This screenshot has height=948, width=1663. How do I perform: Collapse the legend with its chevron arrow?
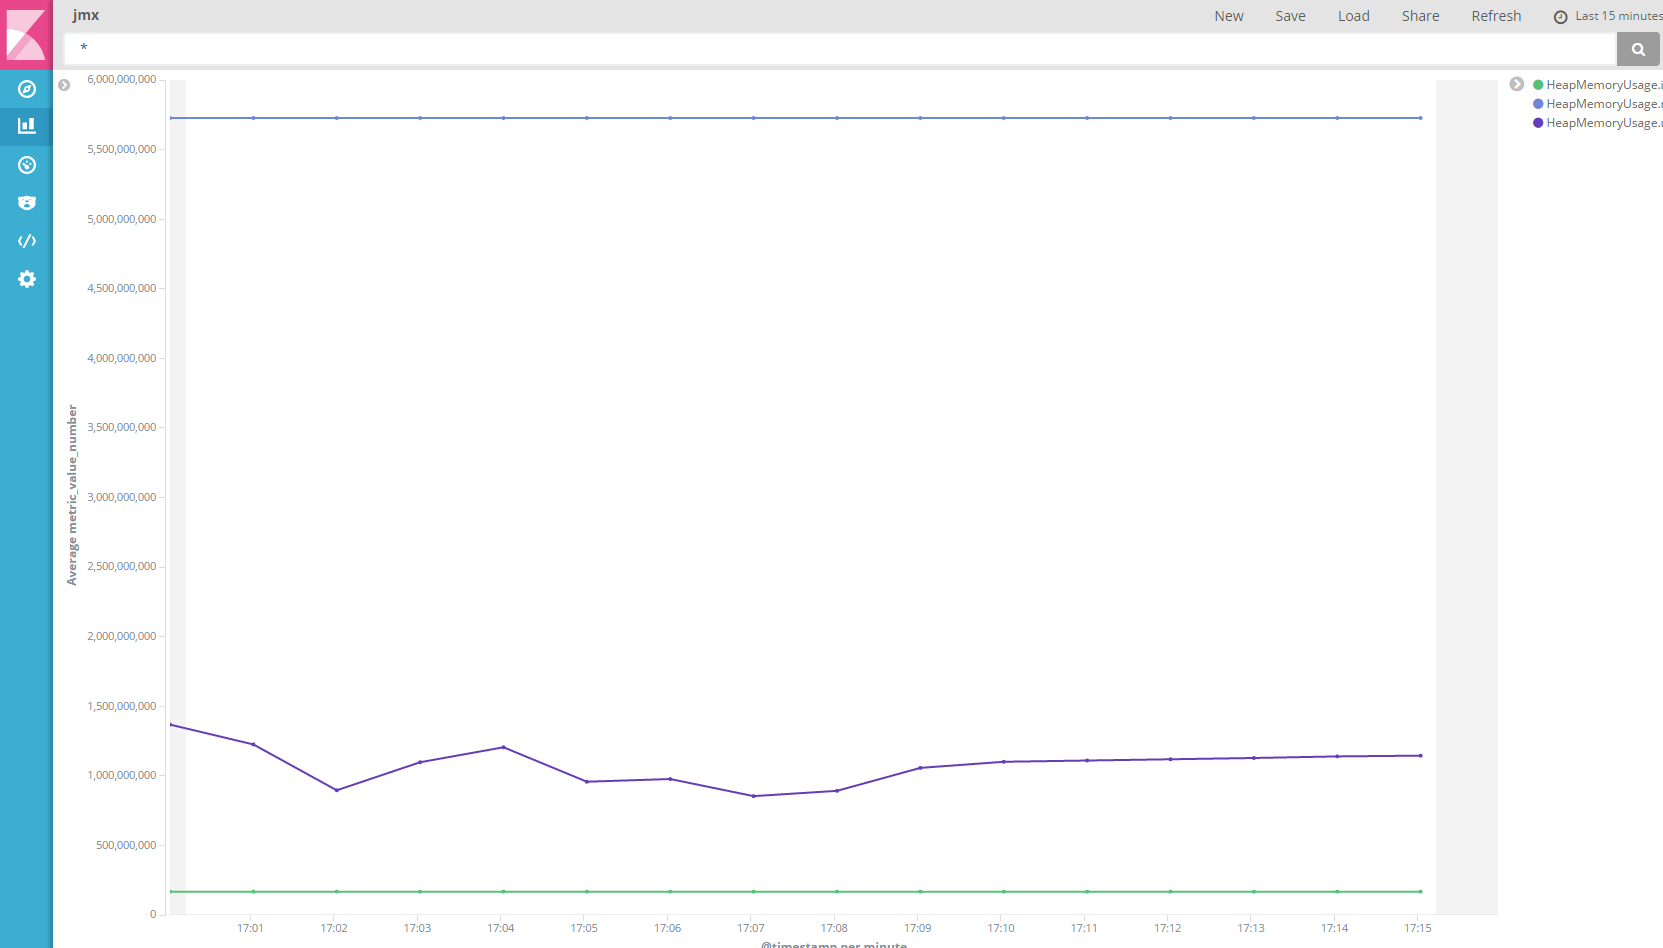click(1516, 84)
